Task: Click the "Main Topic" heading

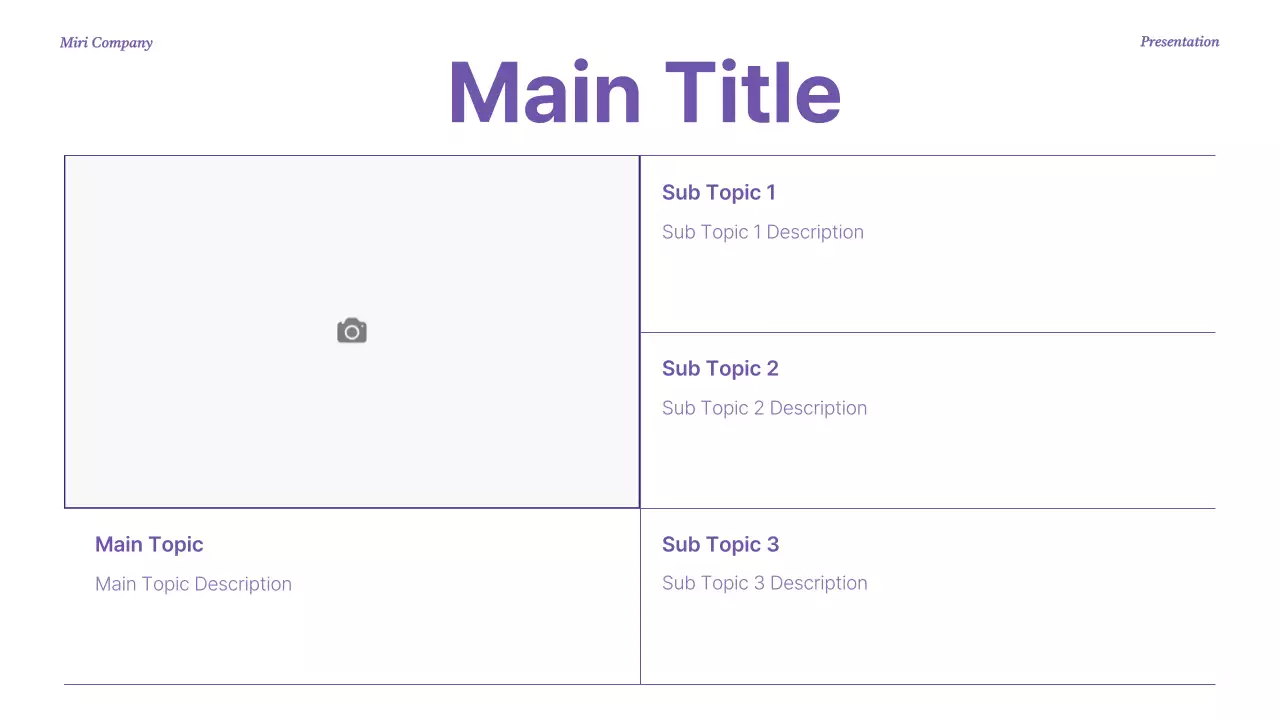Action: pos(149,545)
